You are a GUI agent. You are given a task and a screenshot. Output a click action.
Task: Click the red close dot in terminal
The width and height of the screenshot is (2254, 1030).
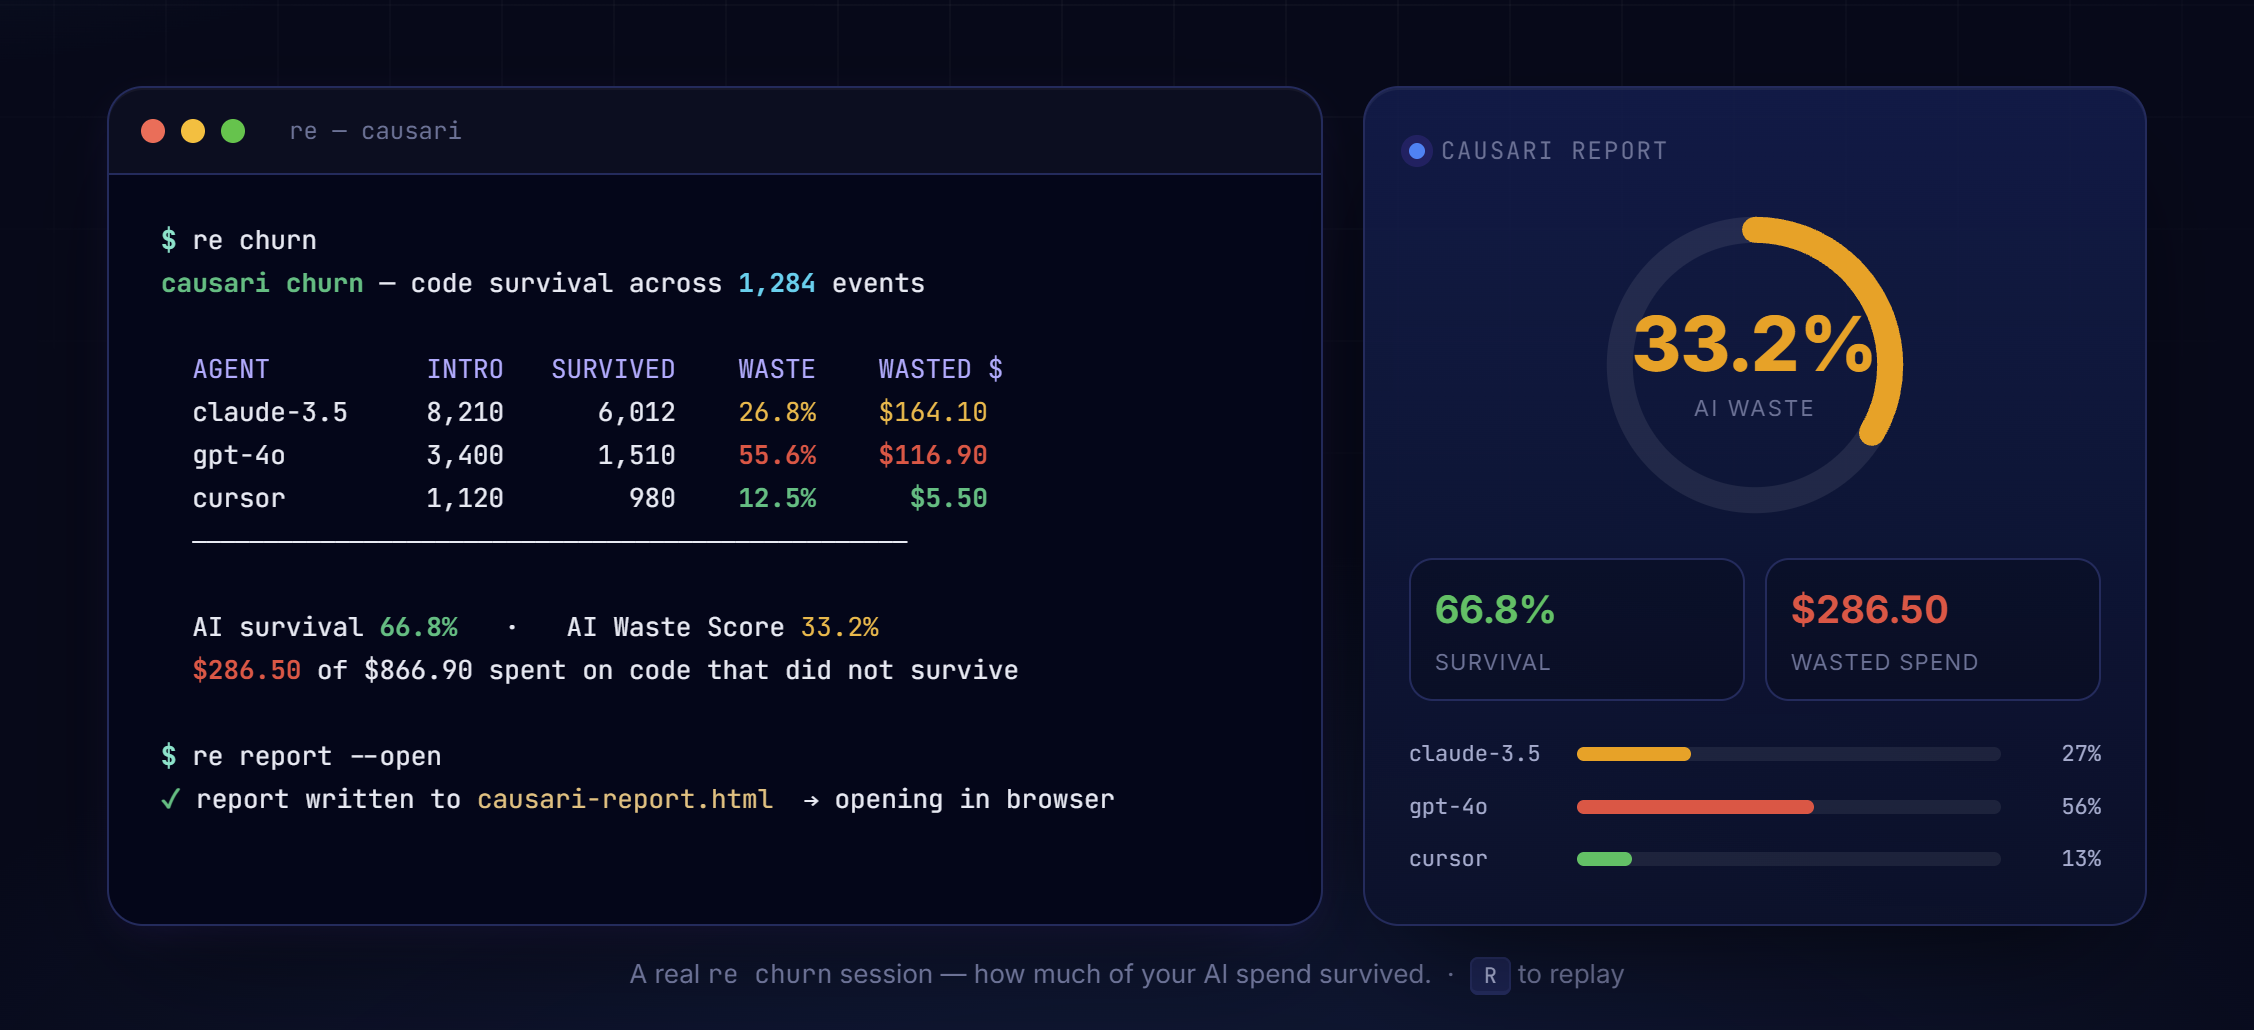(x=153, y=131)
